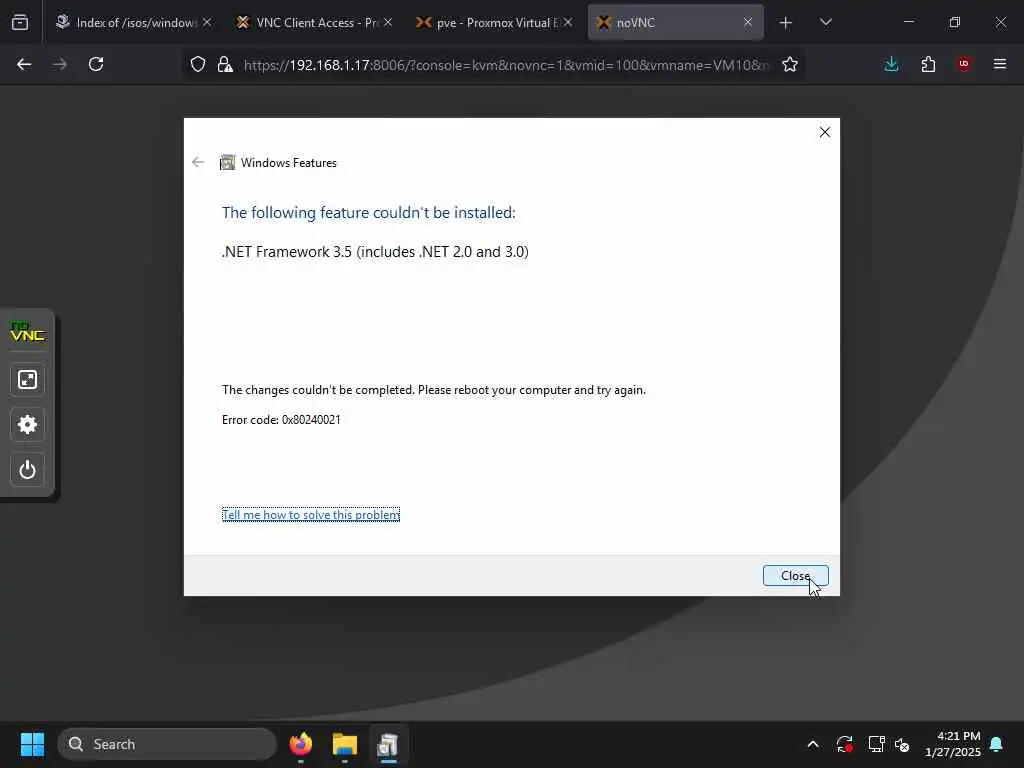Viewport: 1024px width, 768px height.
Task: Switch to 'pve - Proxmox Virtual' tab
Action: click(x=494, y=22)
